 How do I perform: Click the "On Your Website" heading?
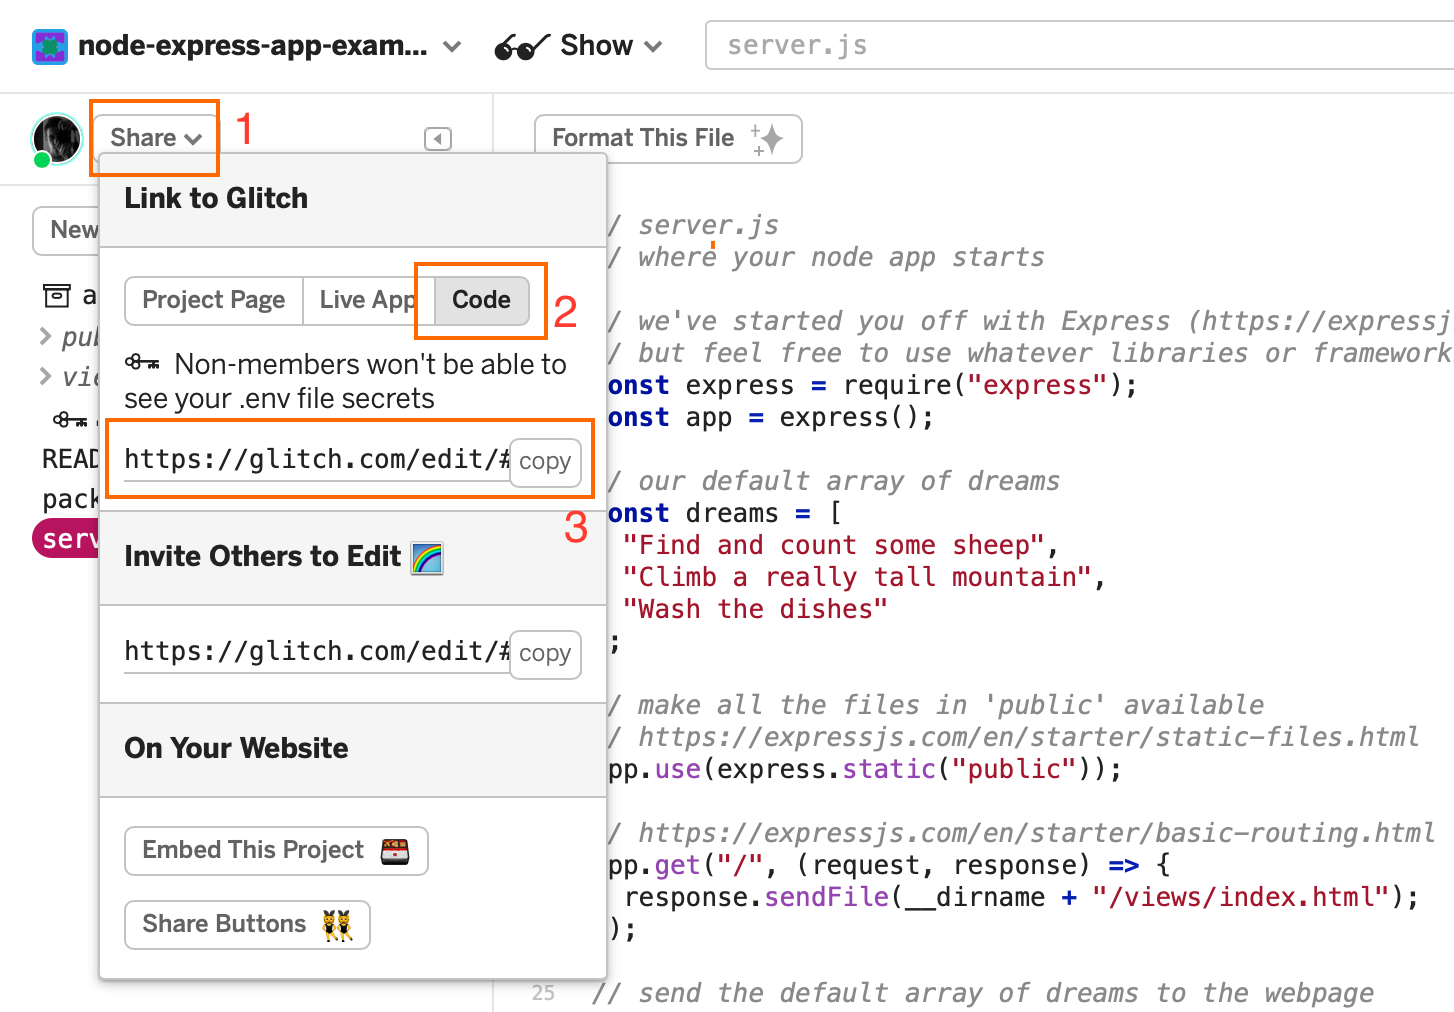pos(236,748)
